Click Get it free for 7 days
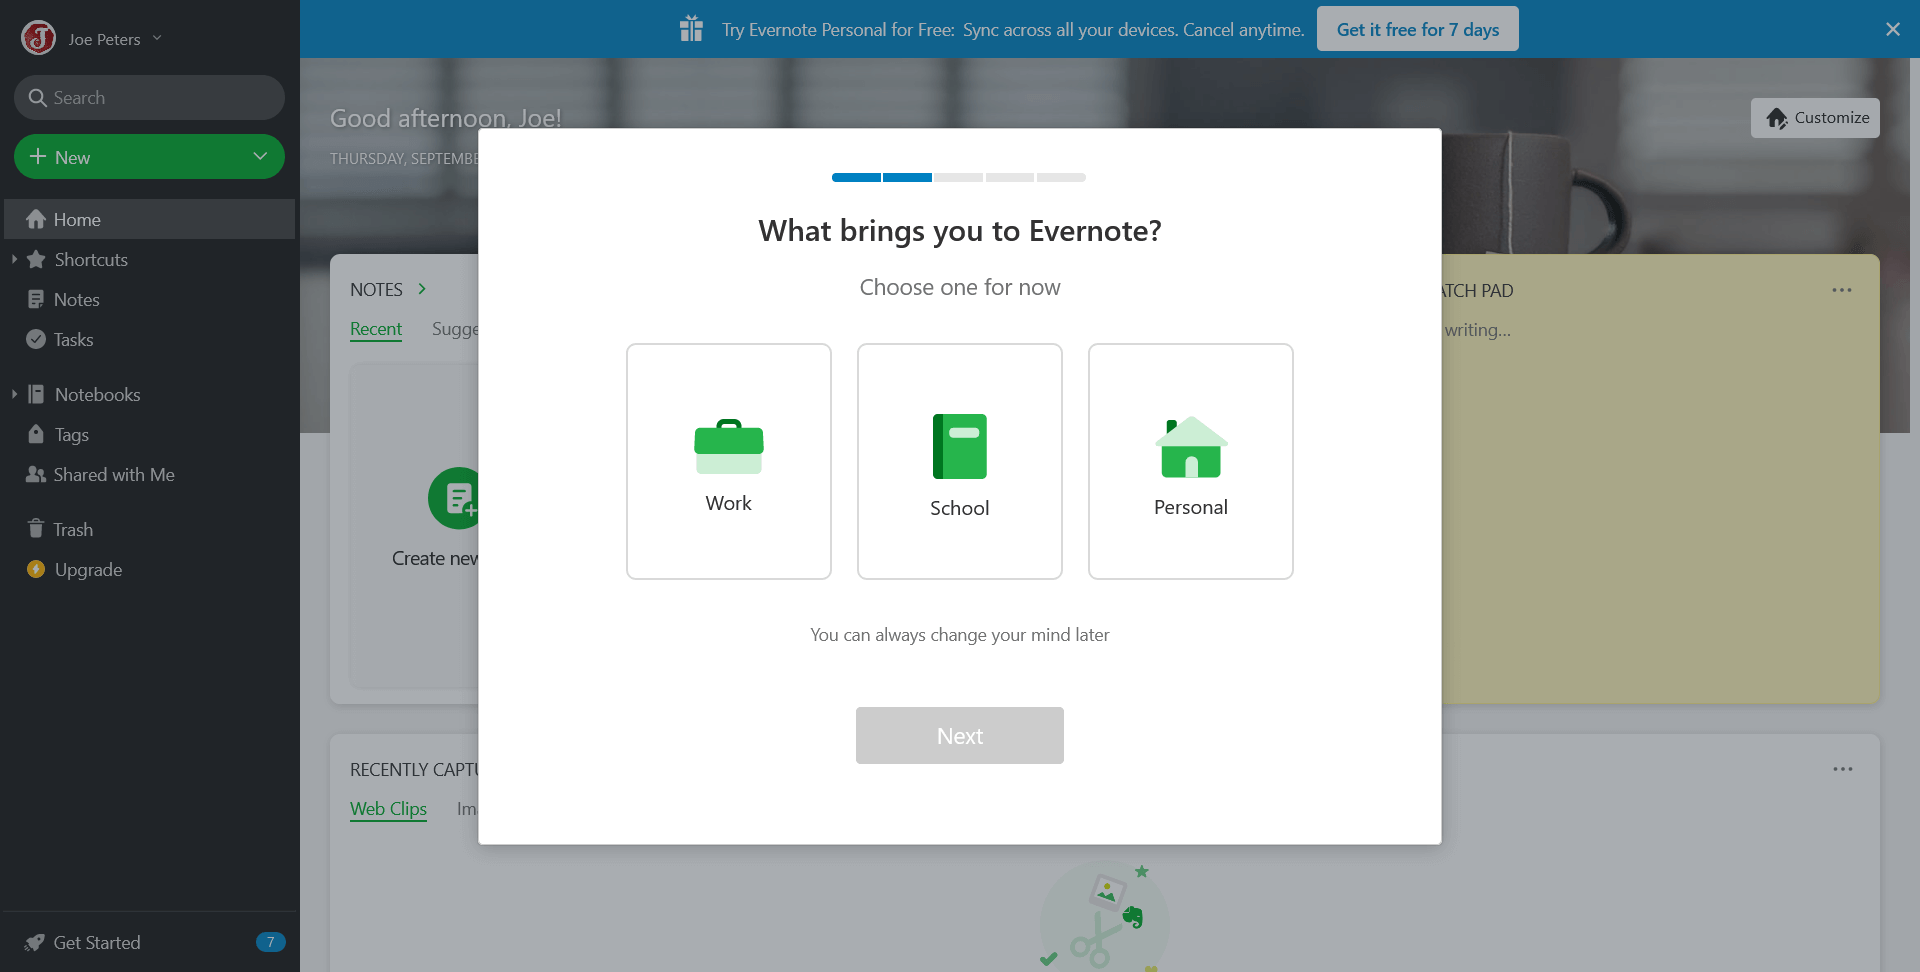 click(1417, 29)
